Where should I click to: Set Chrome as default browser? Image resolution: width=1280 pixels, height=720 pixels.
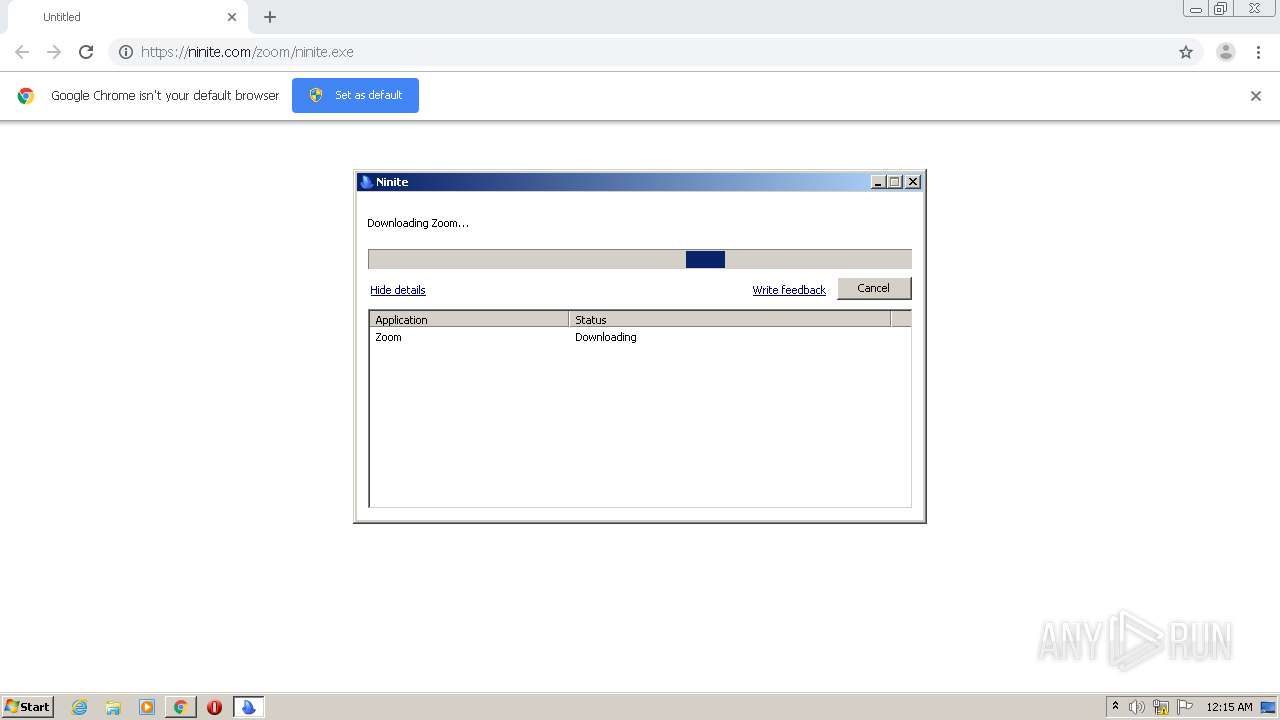pos(355,95)
